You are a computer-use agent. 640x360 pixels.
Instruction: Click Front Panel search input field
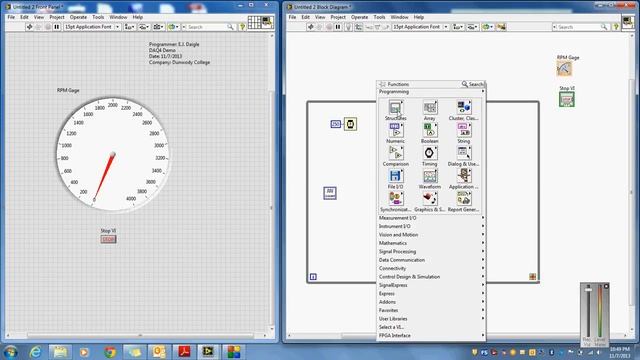(x=208, y=27)
